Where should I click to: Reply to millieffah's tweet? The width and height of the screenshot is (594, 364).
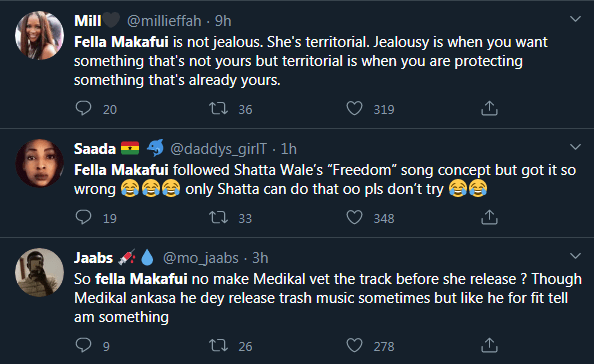point(83,108)
